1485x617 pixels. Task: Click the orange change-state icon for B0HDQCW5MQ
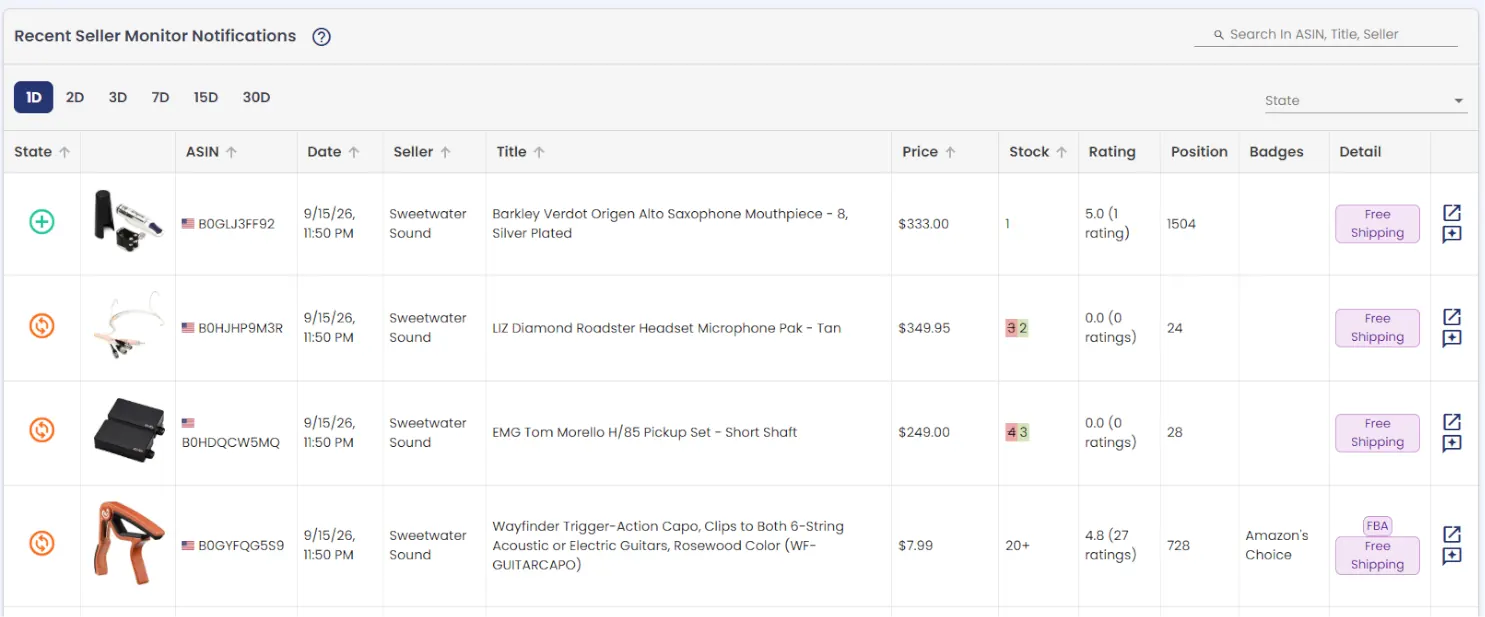[x=41, y=430]
